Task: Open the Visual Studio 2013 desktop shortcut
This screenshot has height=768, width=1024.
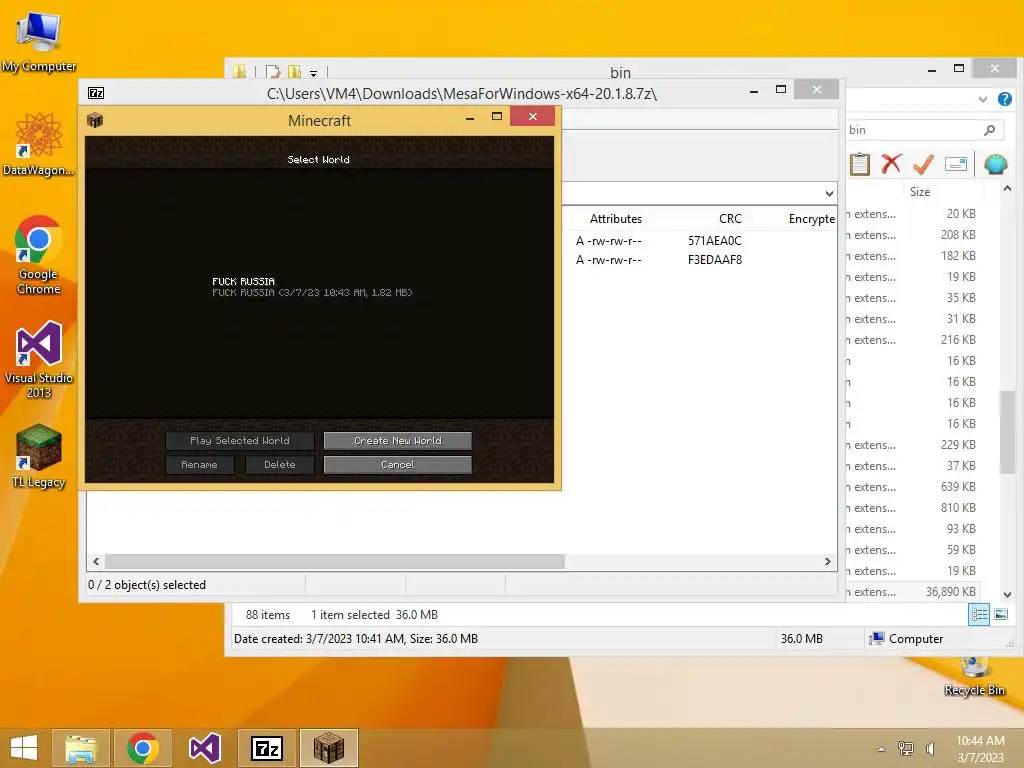Action: [39, 359]
